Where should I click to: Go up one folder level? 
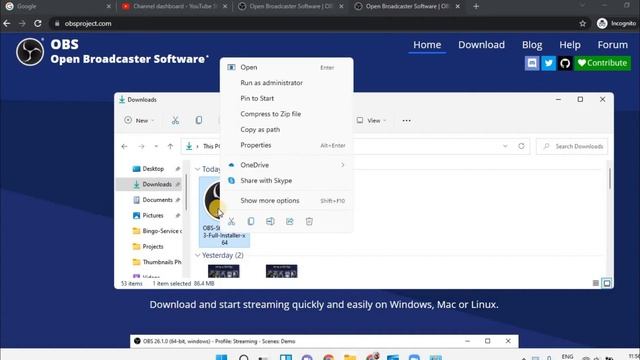170,146
